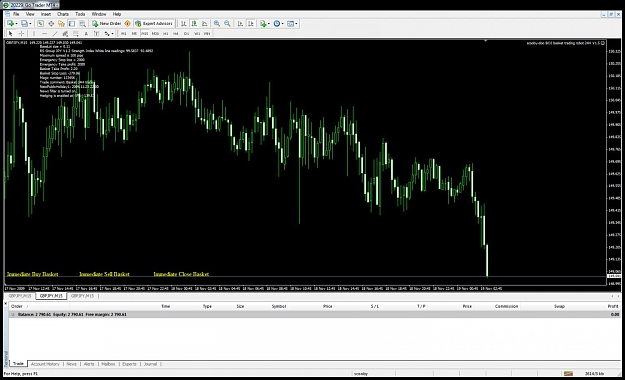Select the equidistant channel tool
The width and height of the screenshot is (625, 380).
65,33
